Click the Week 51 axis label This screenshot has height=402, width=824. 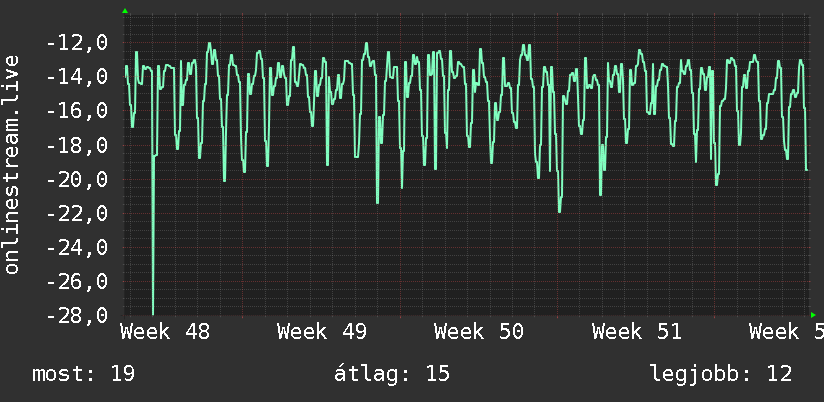click(x=637, y=332)
